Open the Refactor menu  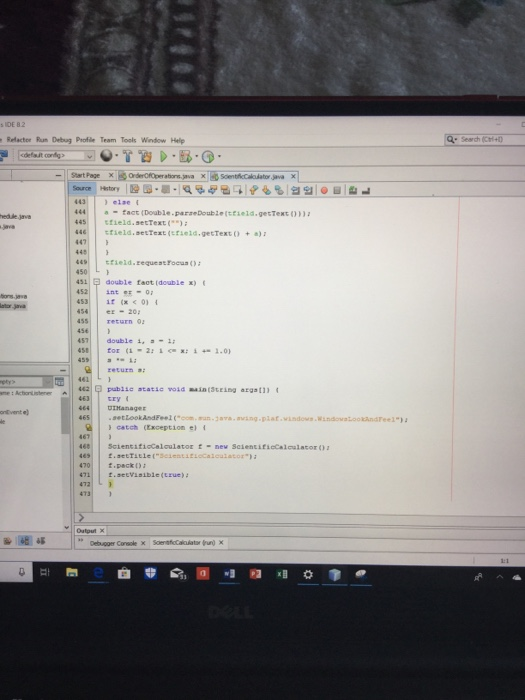click(19, 140)
